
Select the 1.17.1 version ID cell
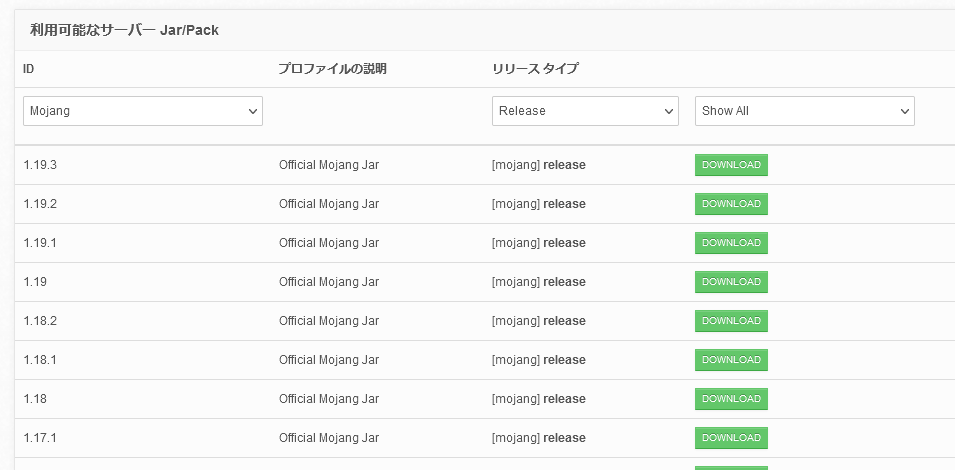[40, 438]
